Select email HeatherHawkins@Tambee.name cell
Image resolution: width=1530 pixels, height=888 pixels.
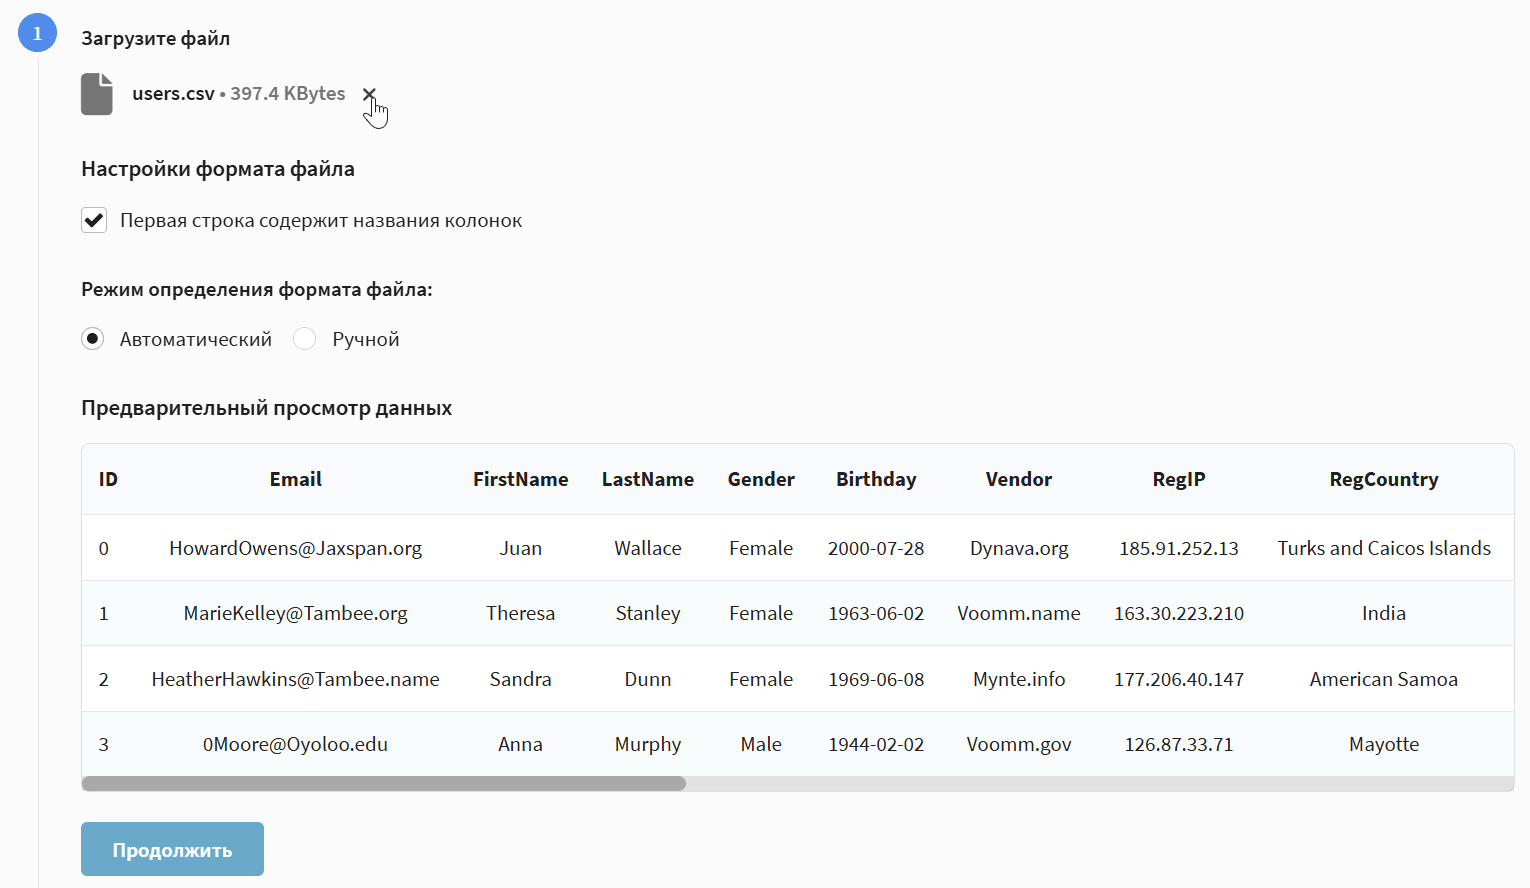click(x=296, y=679)
